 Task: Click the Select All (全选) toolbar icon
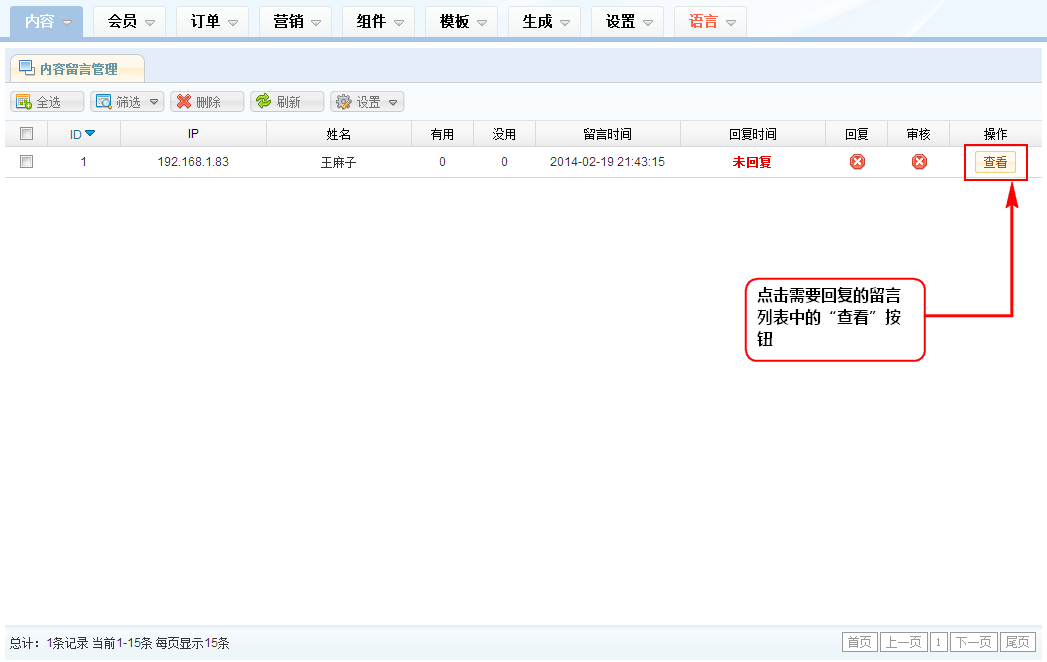(x=23, y=102)
